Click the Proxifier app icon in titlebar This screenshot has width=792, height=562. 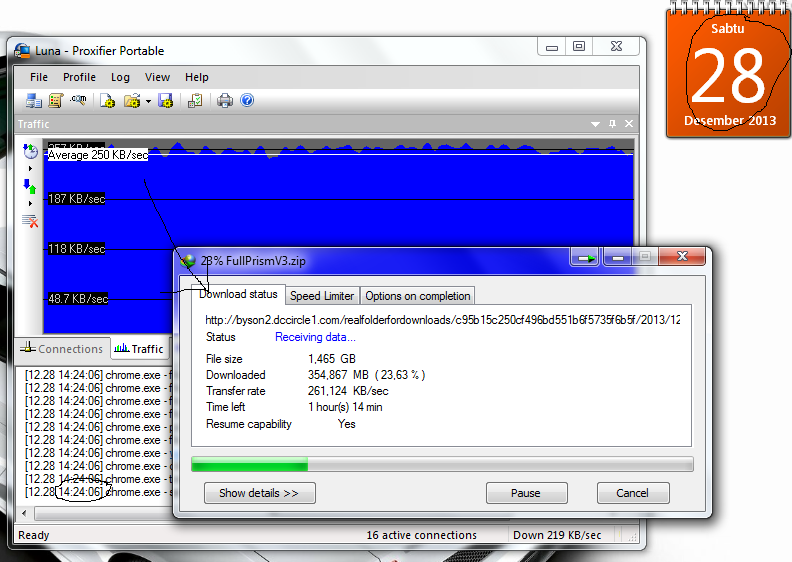(23, 50)
